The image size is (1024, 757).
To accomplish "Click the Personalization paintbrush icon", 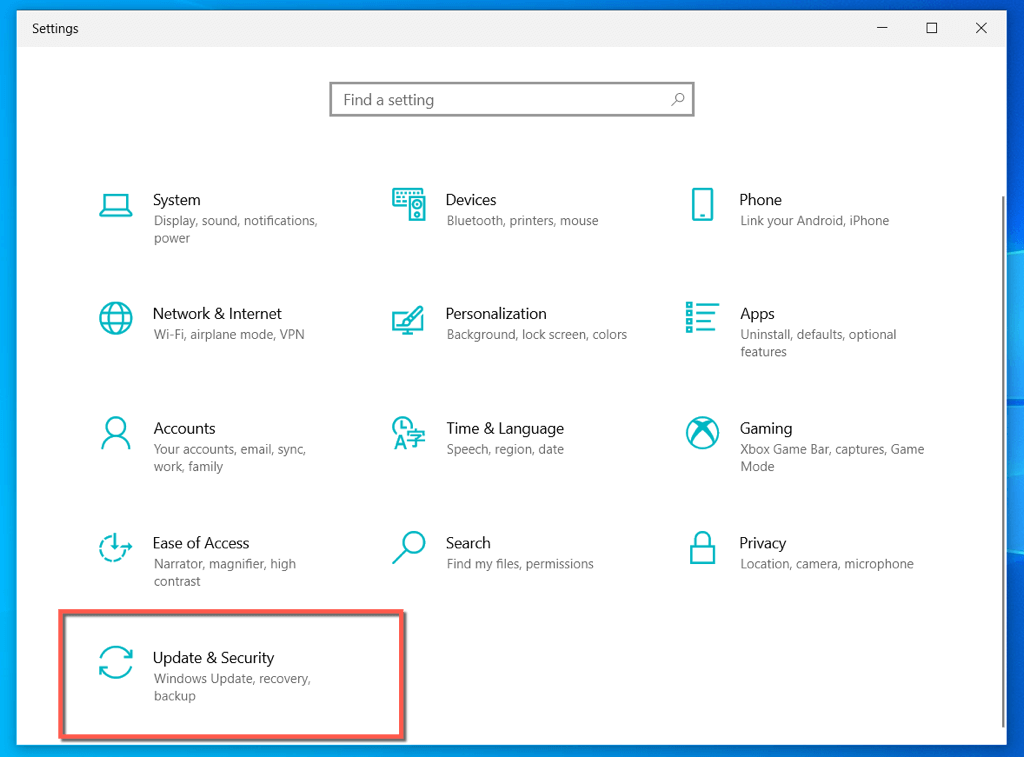I will click(408, 320).
